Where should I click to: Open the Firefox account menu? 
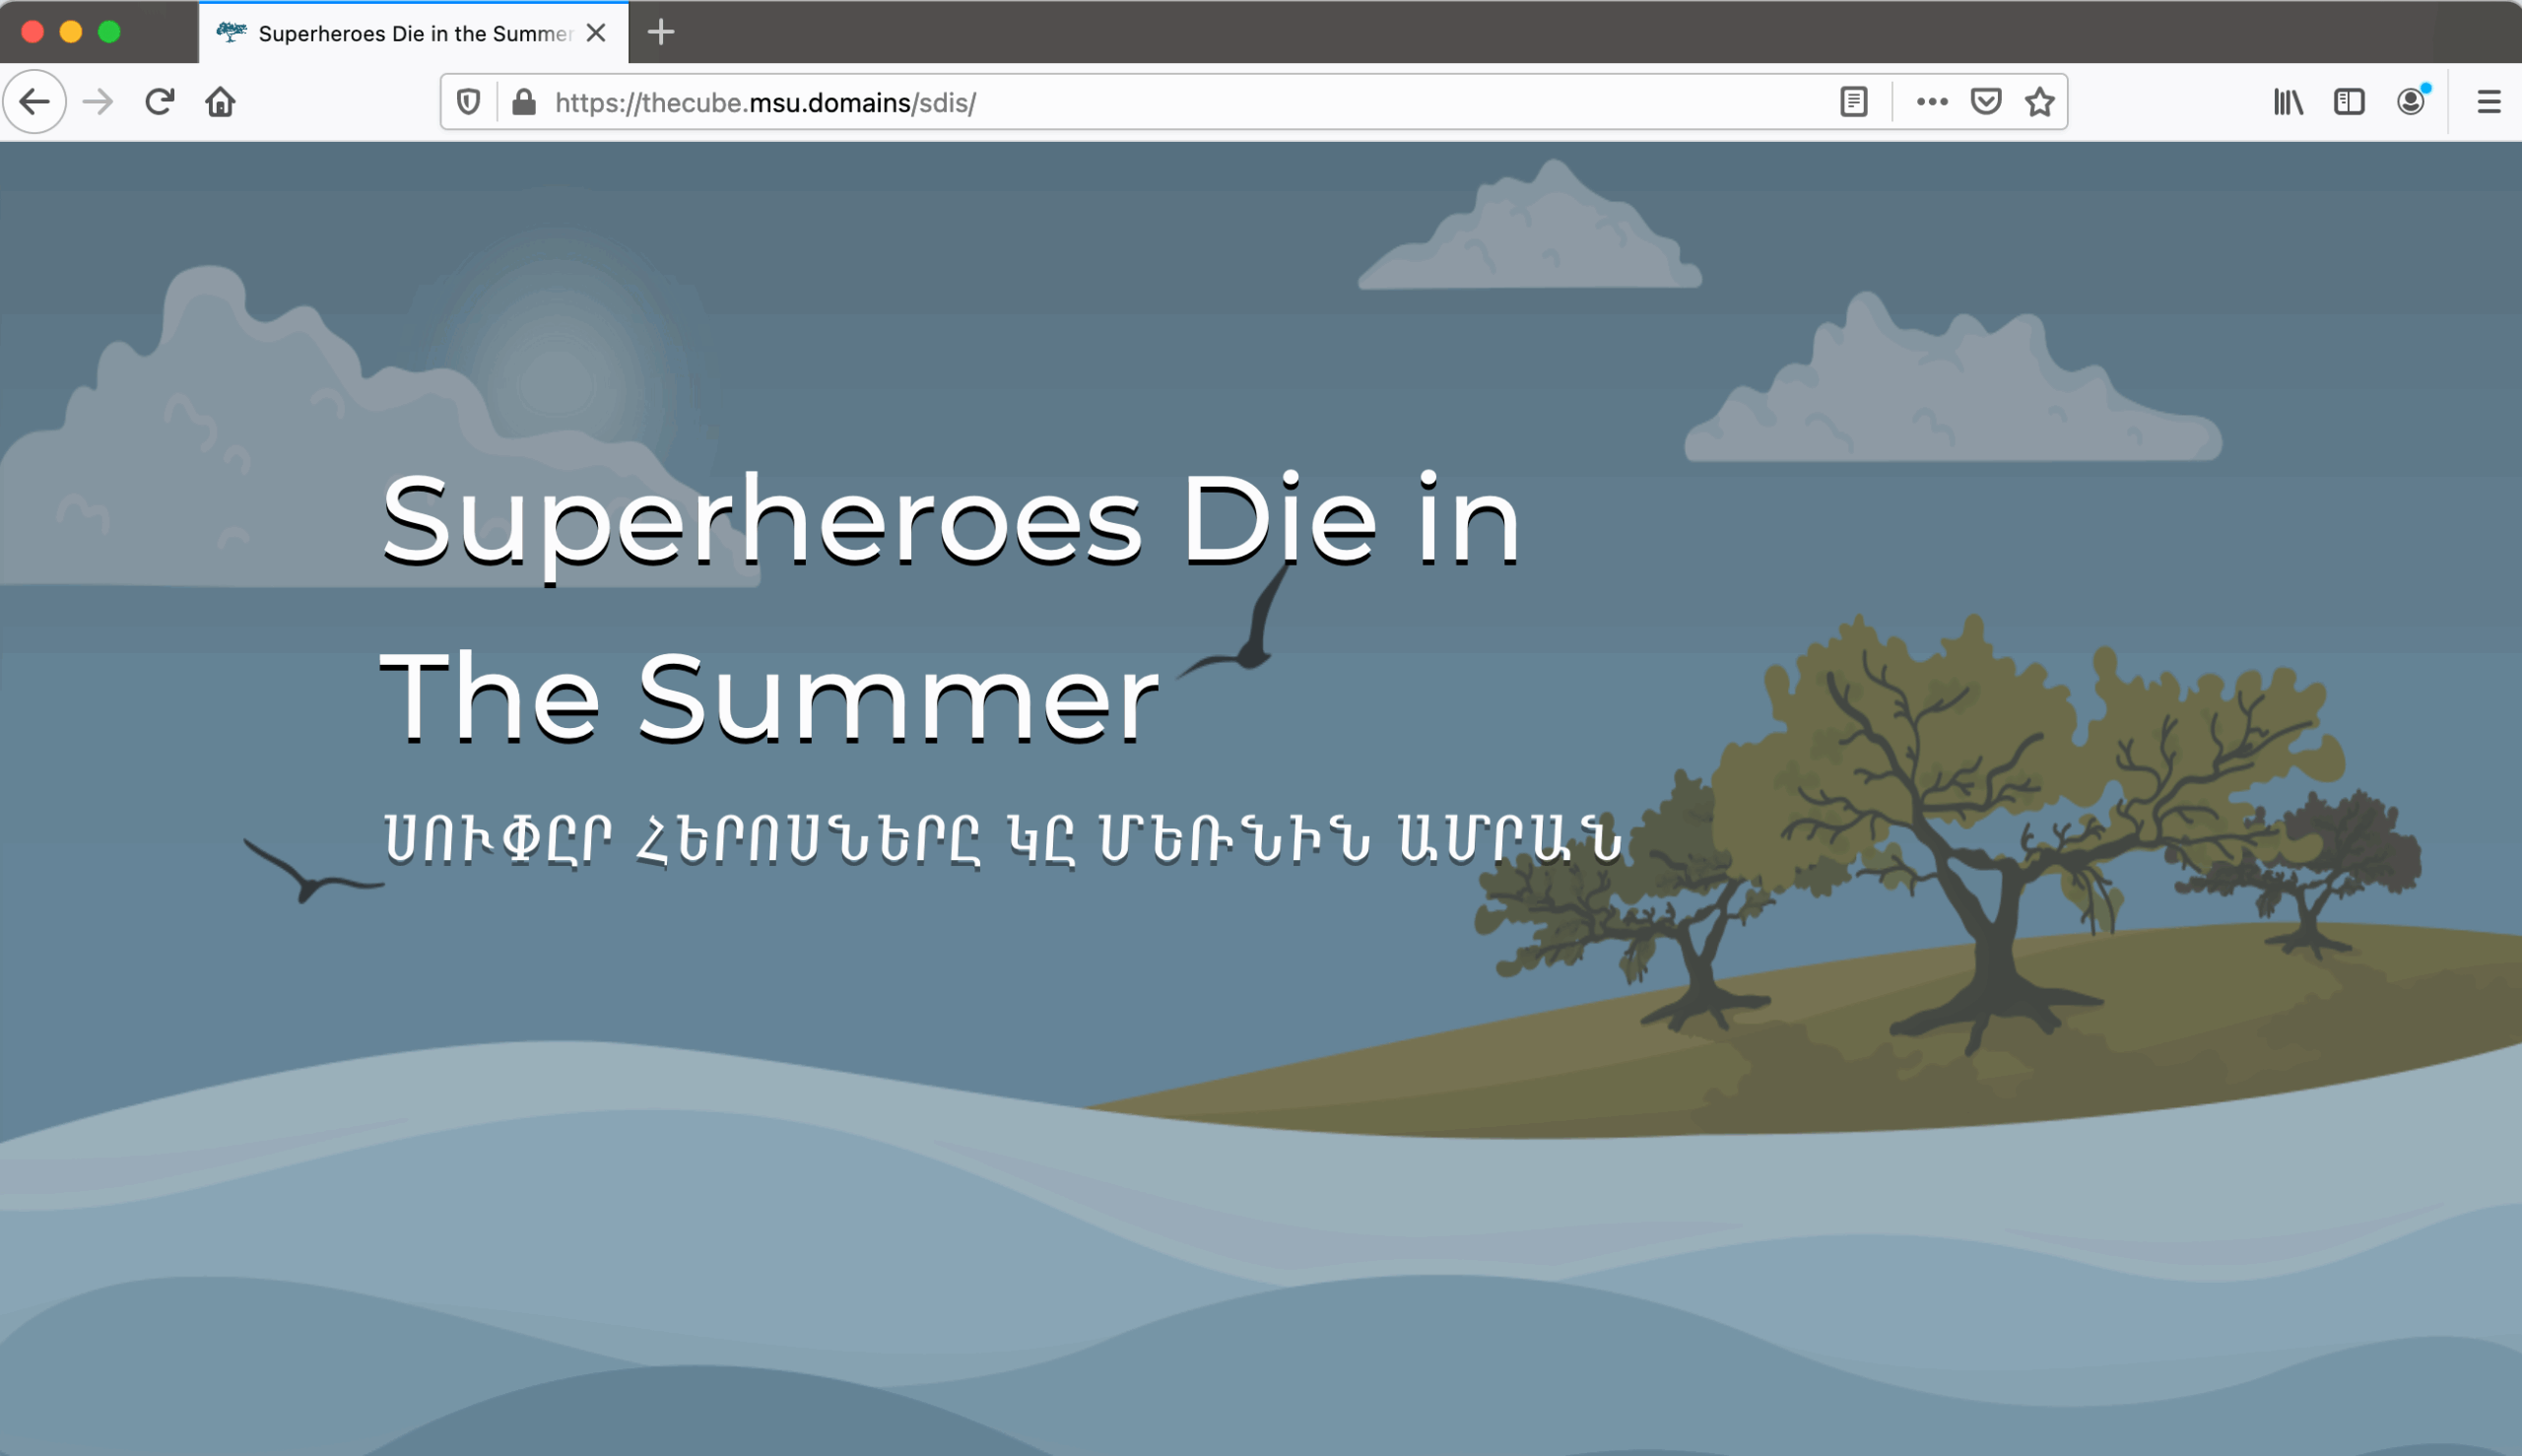(2411, 102)
